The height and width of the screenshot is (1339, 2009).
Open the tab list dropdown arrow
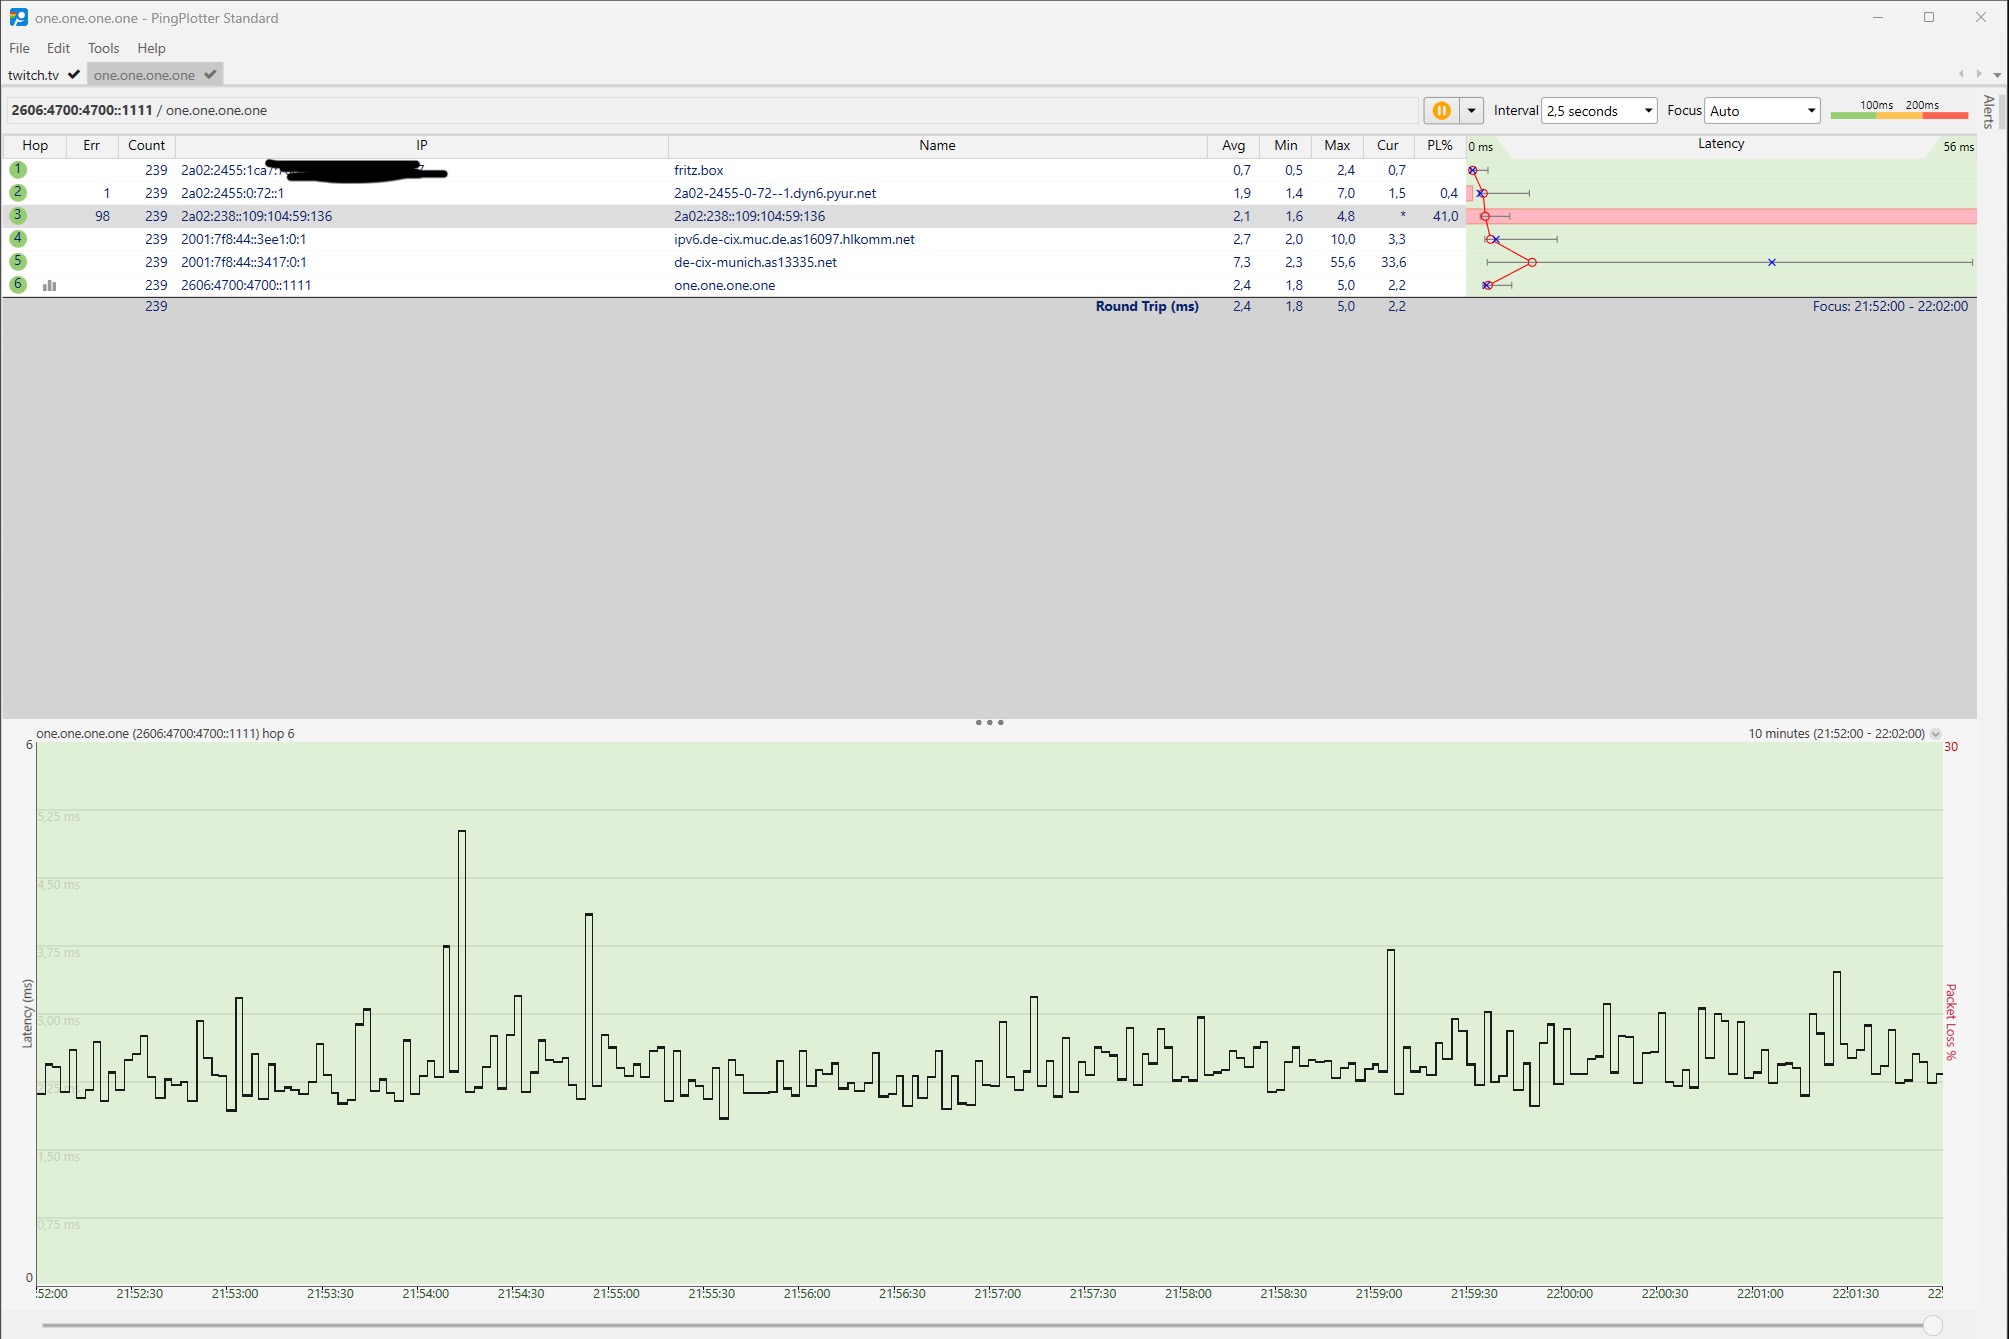(x=1997, y=75)
